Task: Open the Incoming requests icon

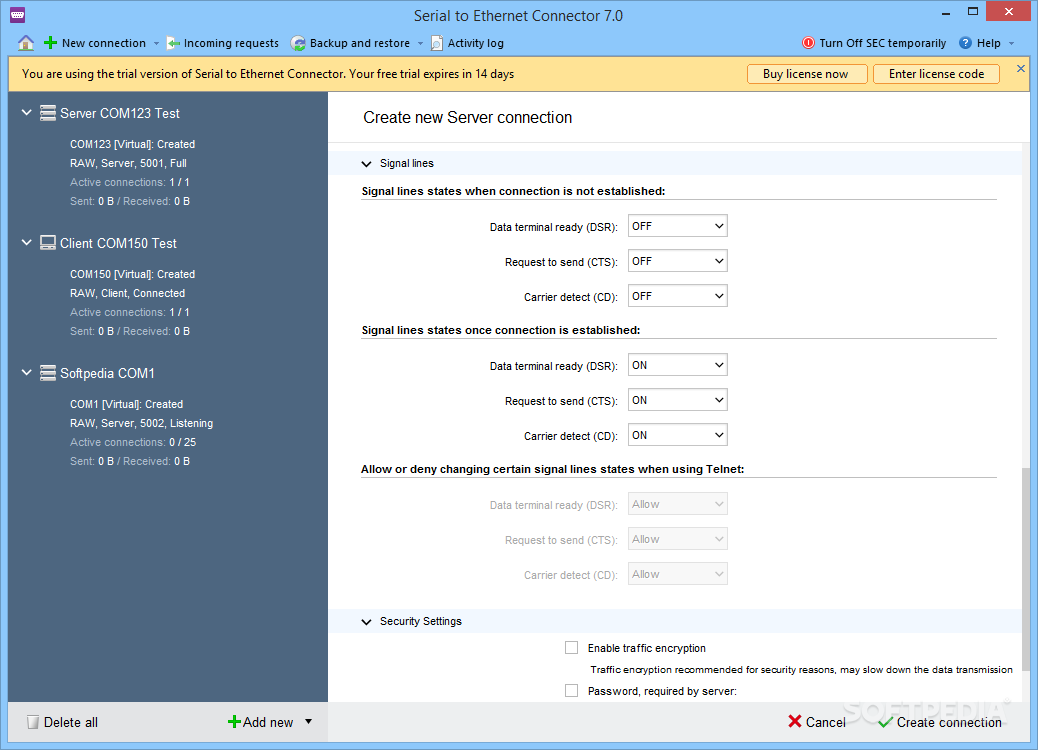Action: point(173,44)
